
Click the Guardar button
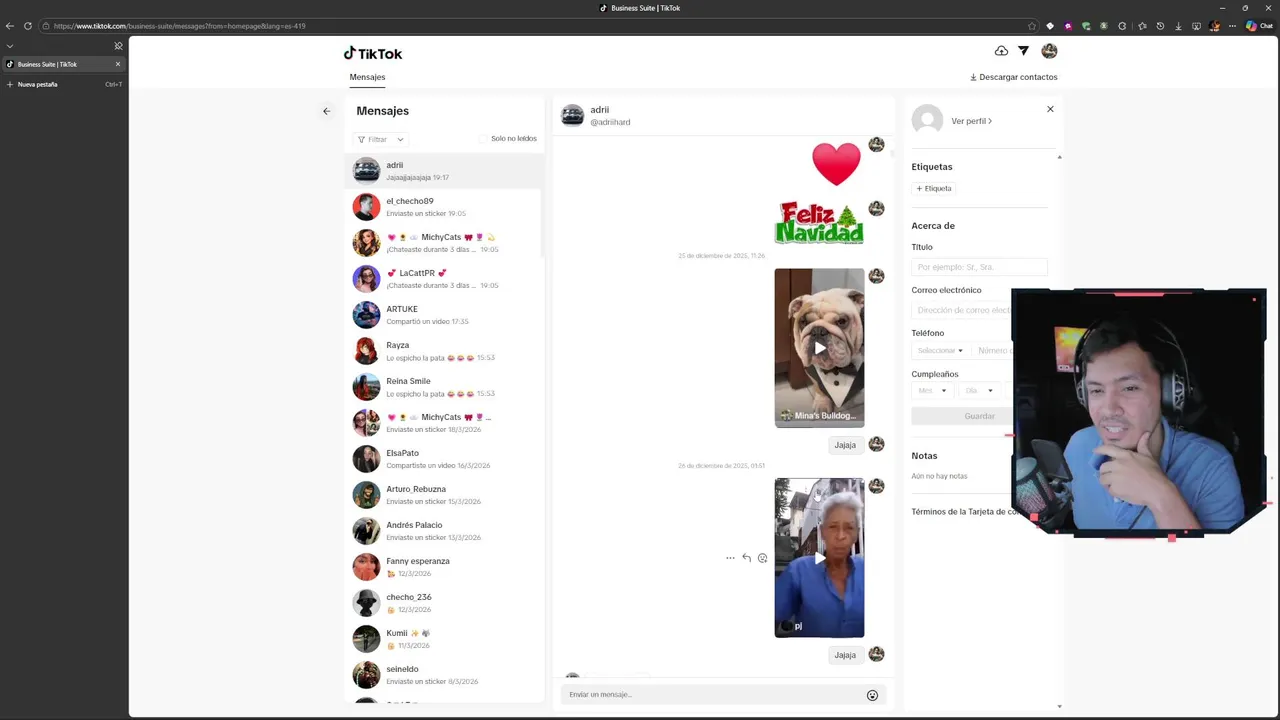(979, 416)
